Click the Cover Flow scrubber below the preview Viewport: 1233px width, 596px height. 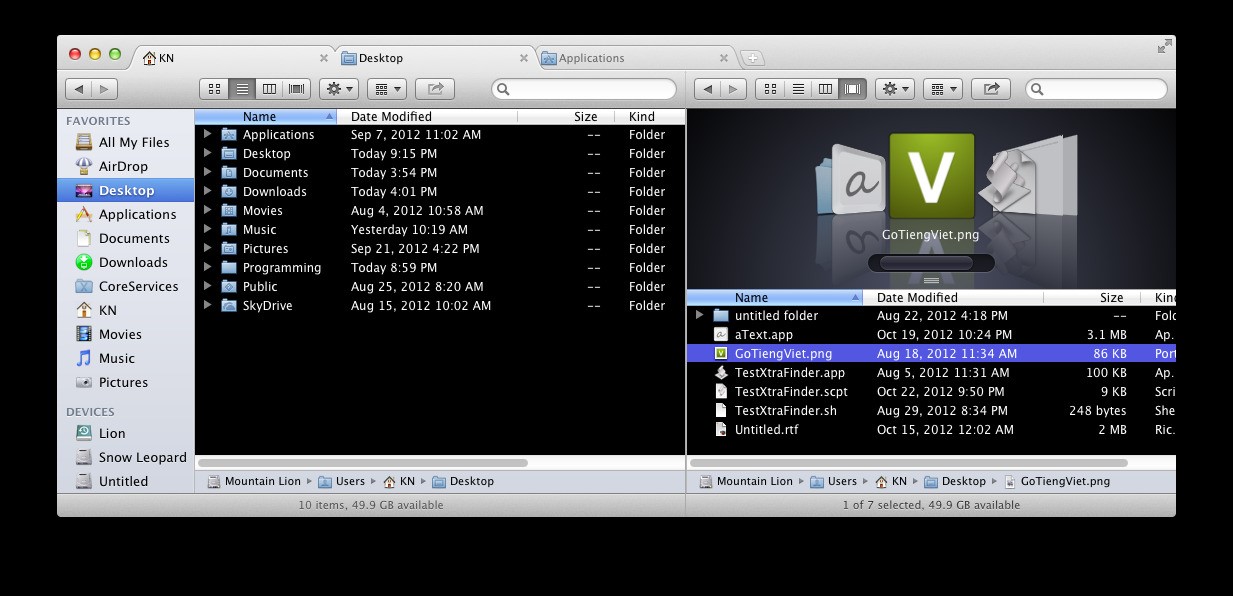click(x=929, y=262)
